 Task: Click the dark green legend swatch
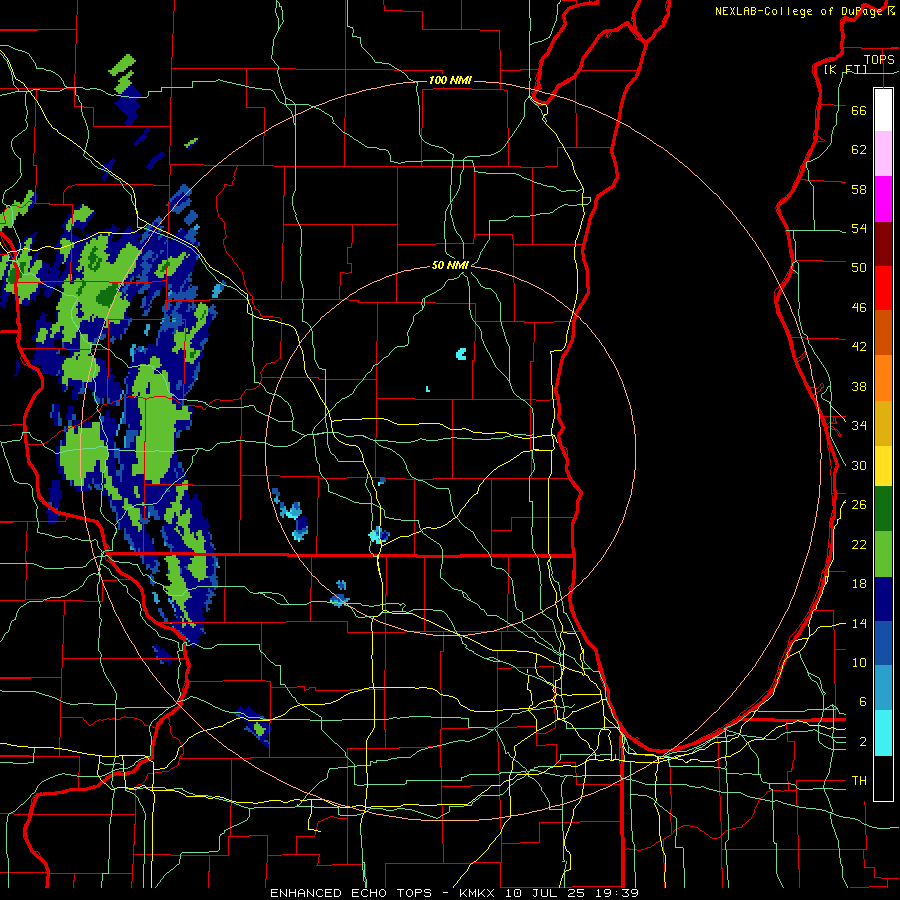883,508
